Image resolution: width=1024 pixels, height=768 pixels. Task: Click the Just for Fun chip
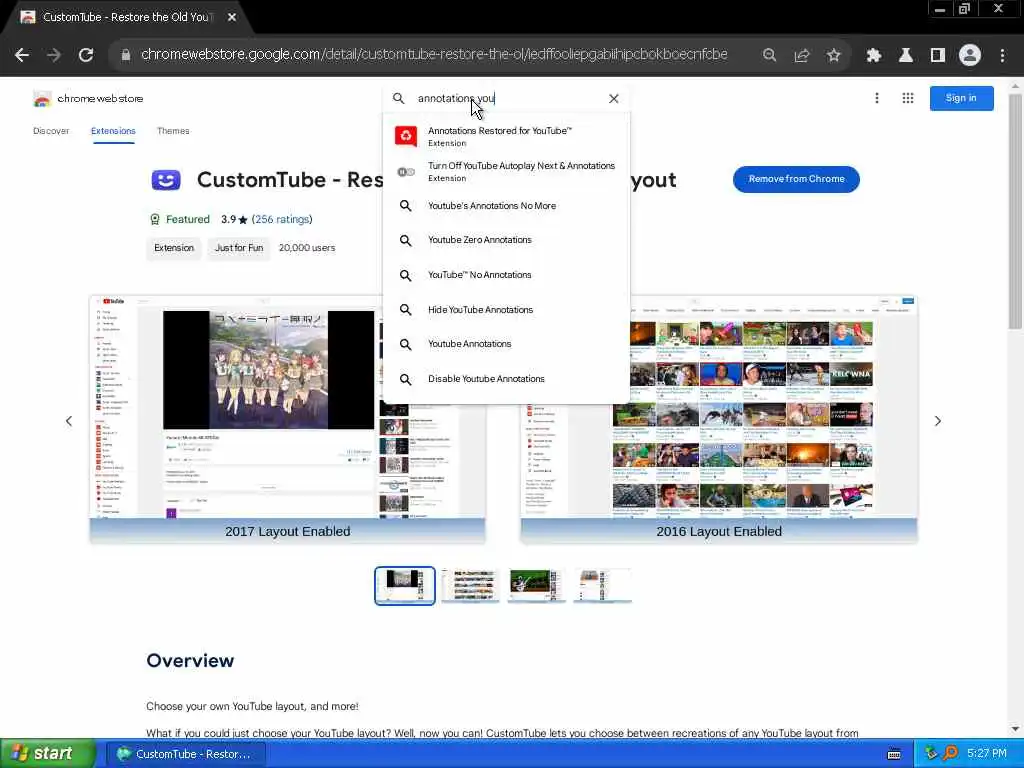pos(239,248)
